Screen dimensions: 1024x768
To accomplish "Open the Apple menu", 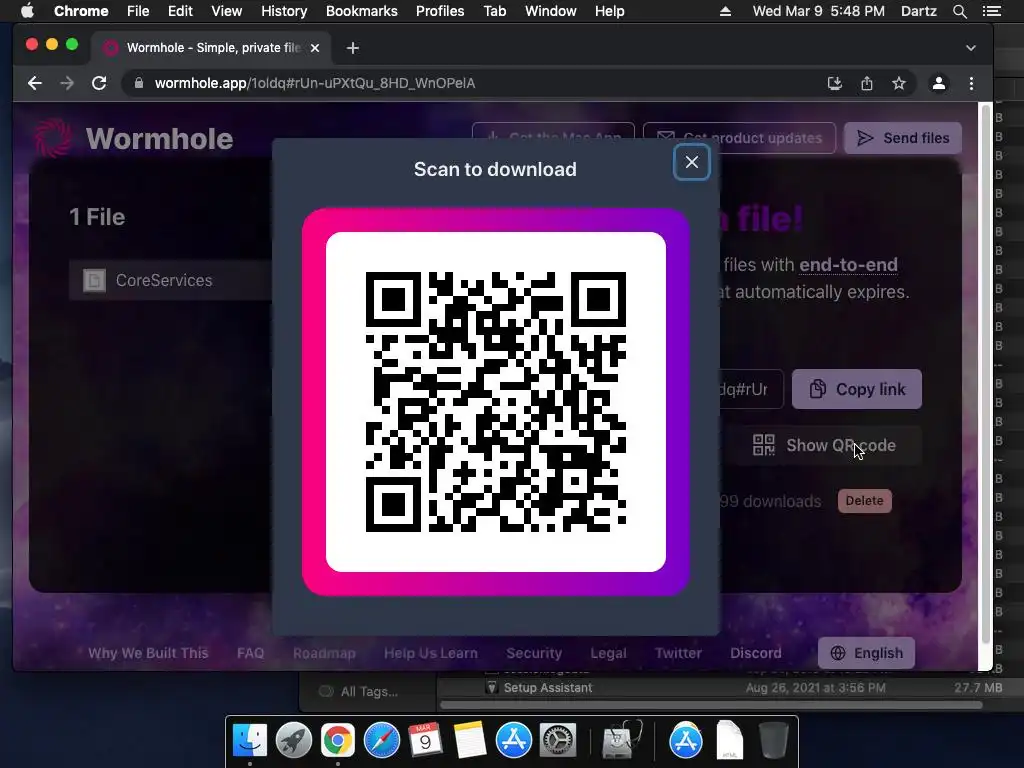I will tap(27, 11).
